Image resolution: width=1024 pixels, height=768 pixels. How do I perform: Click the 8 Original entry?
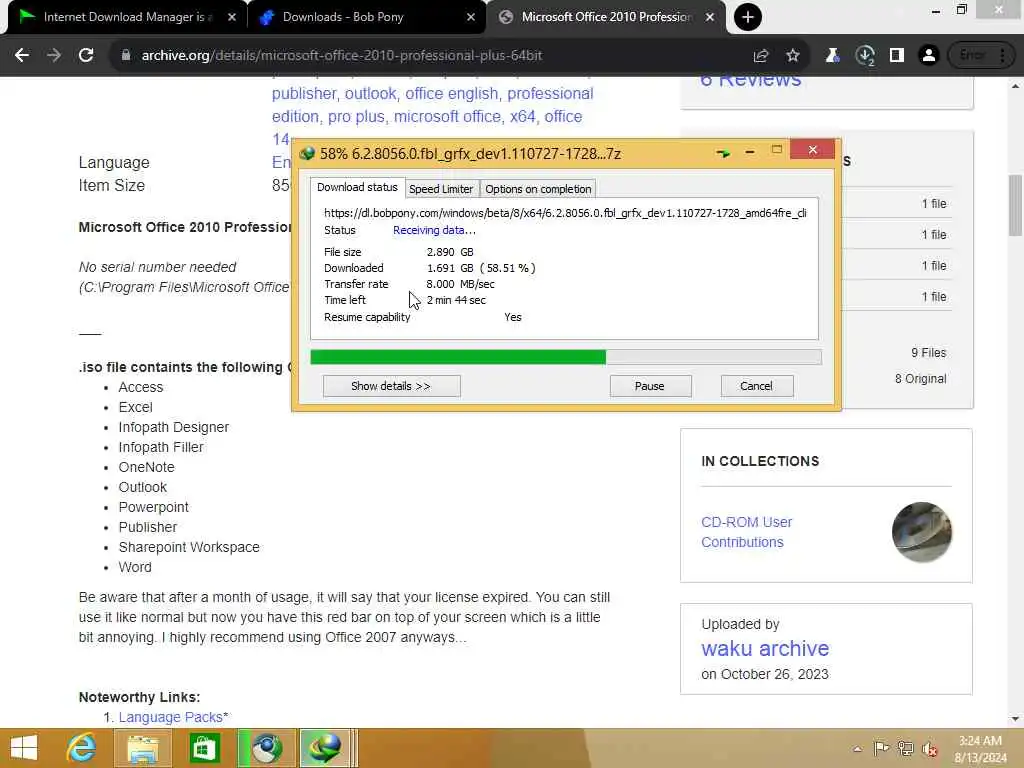point(920,379)
